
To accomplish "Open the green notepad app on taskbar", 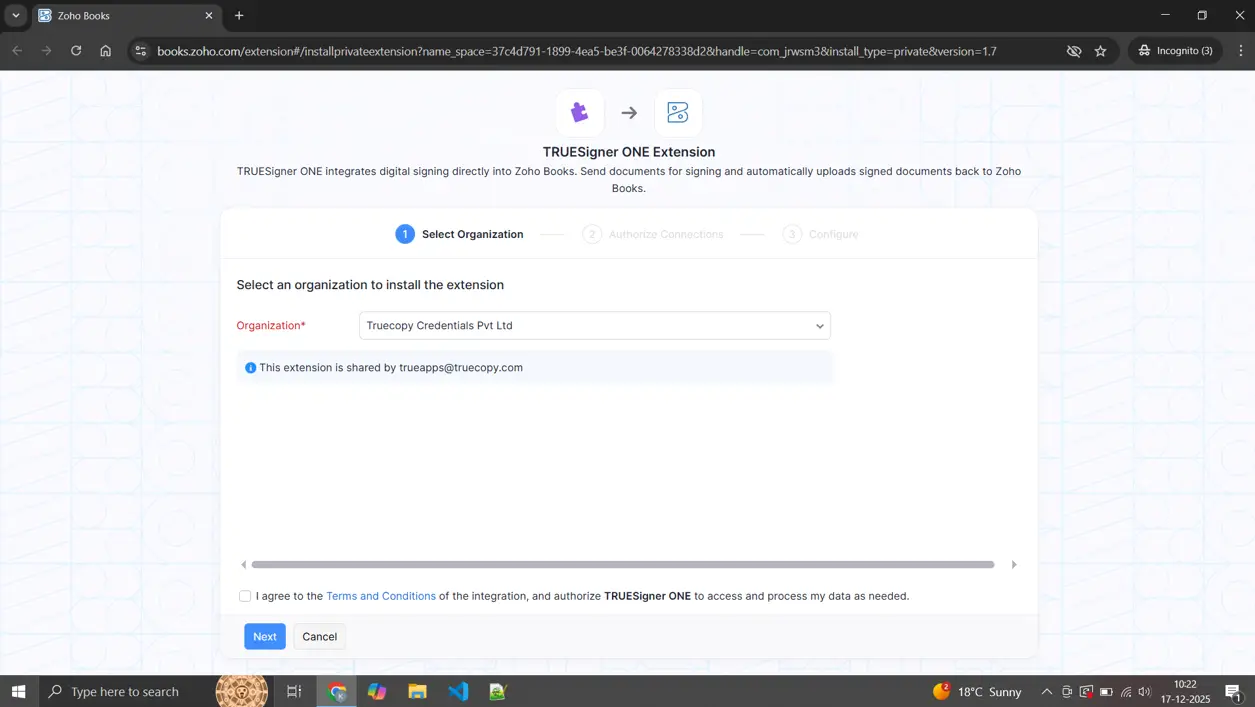I will coord(498,691).
